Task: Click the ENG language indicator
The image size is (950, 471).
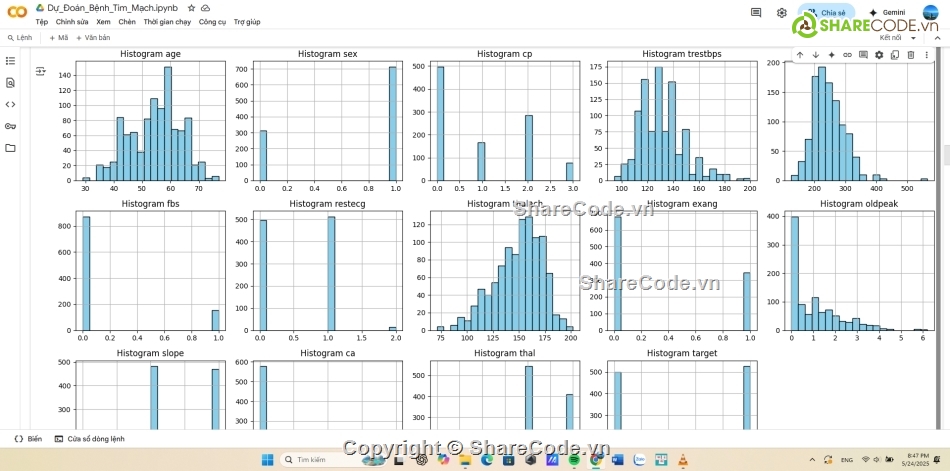Action: [847, 459]
